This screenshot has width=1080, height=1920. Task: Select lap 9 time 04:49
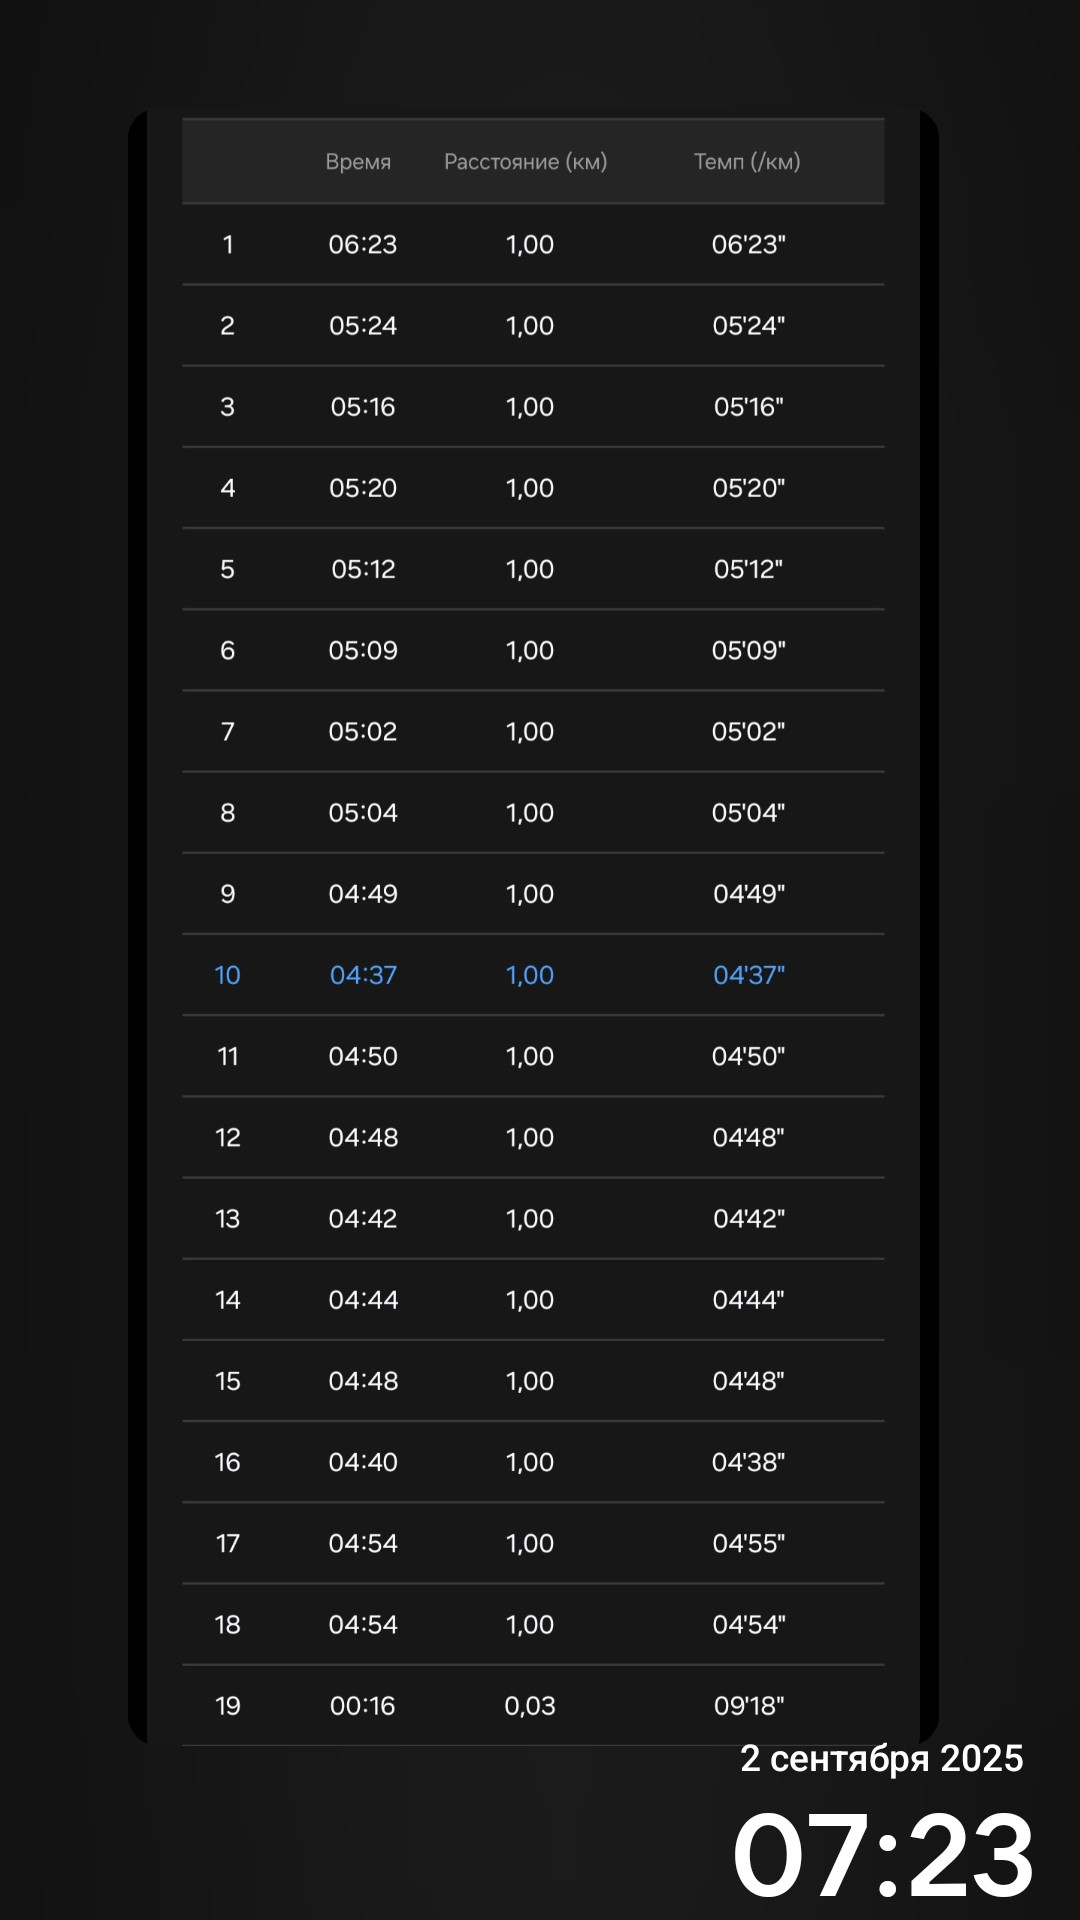(363, 894)
